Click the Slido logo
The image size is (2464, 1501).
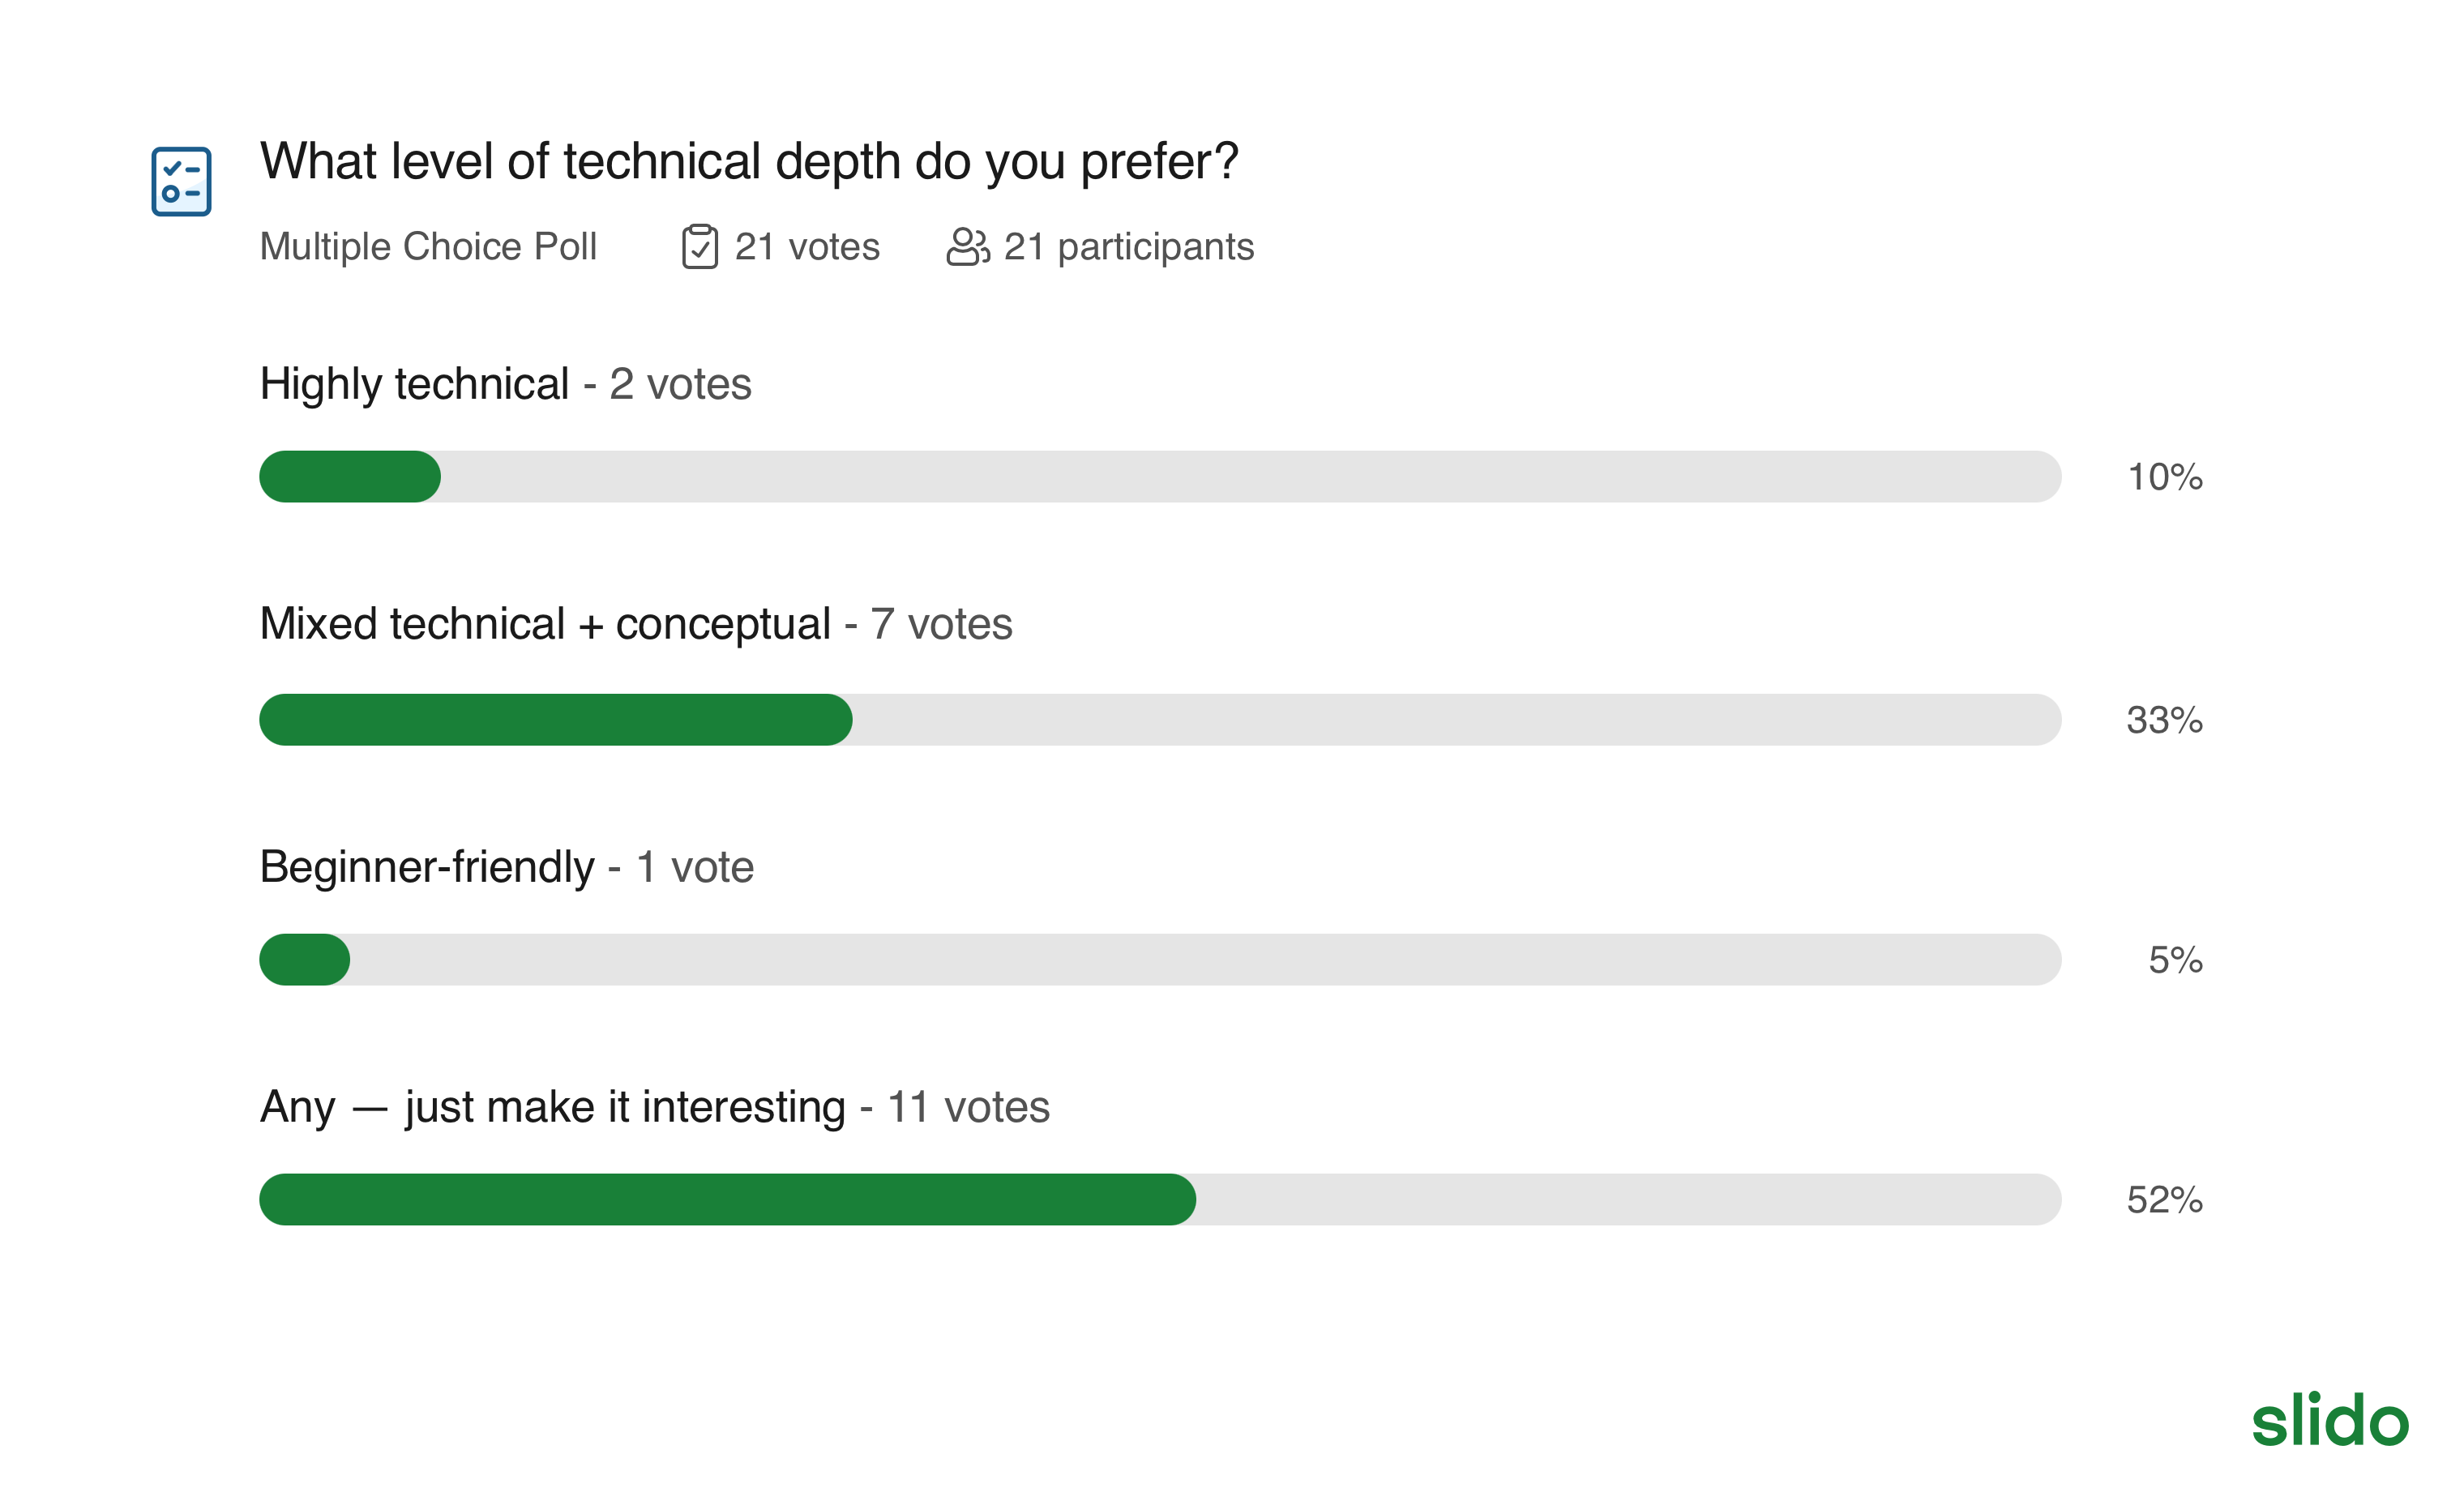coord(2329,1420)
